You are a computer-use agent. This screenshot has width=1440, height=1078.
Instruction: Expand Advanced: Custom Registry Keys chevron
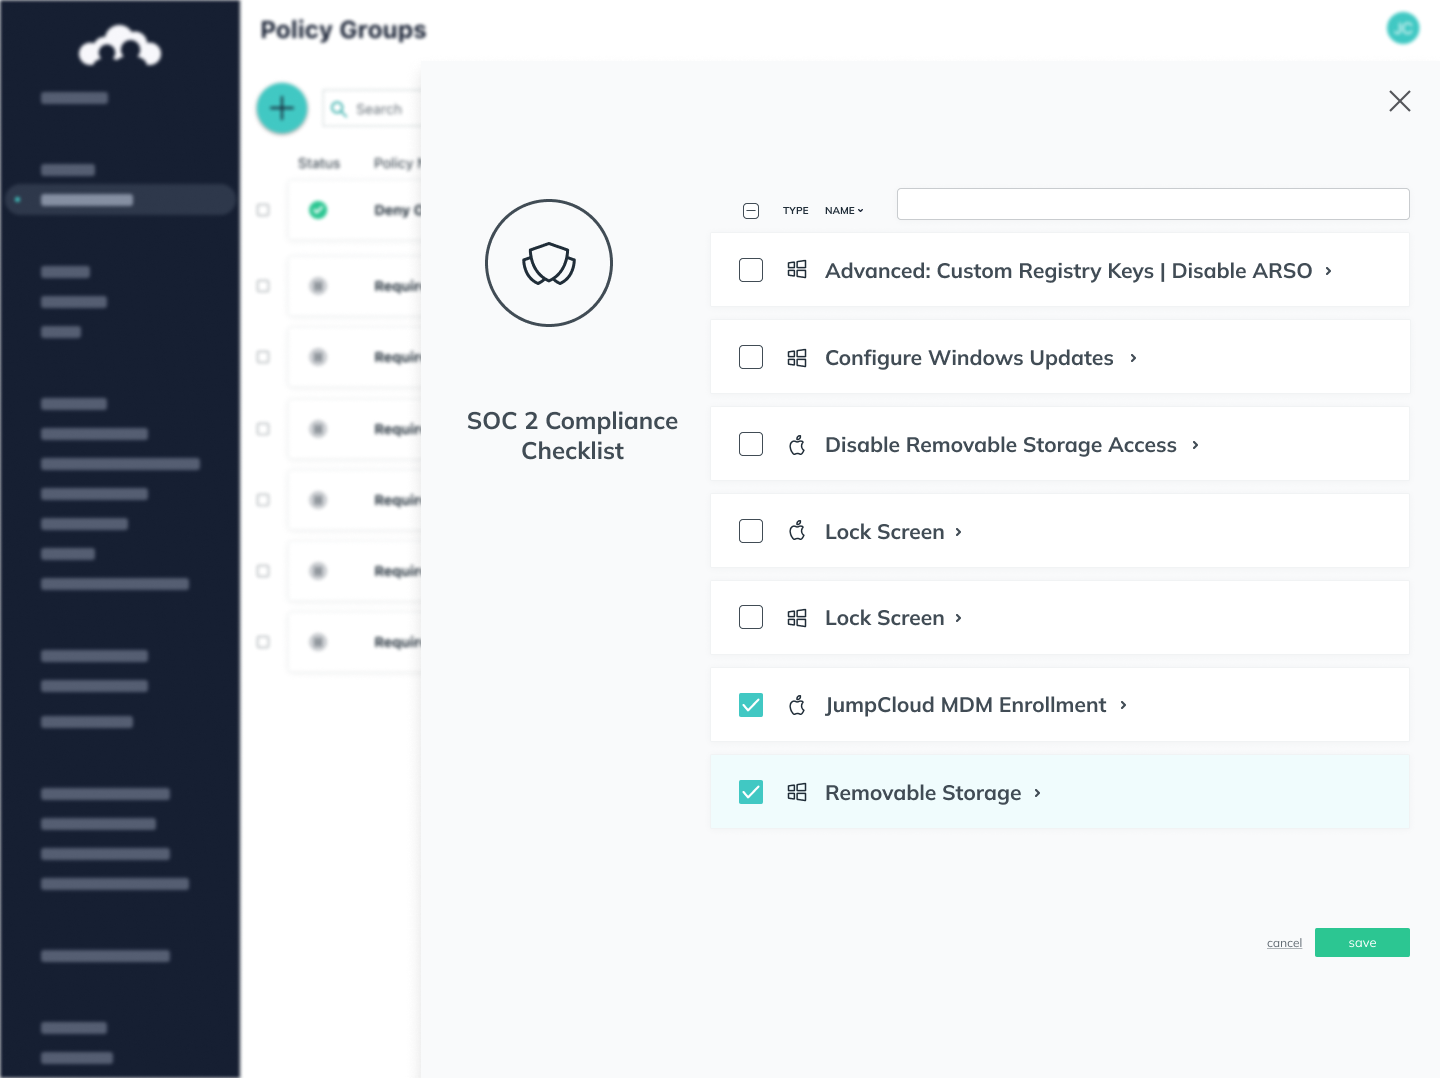point(1328,271)
